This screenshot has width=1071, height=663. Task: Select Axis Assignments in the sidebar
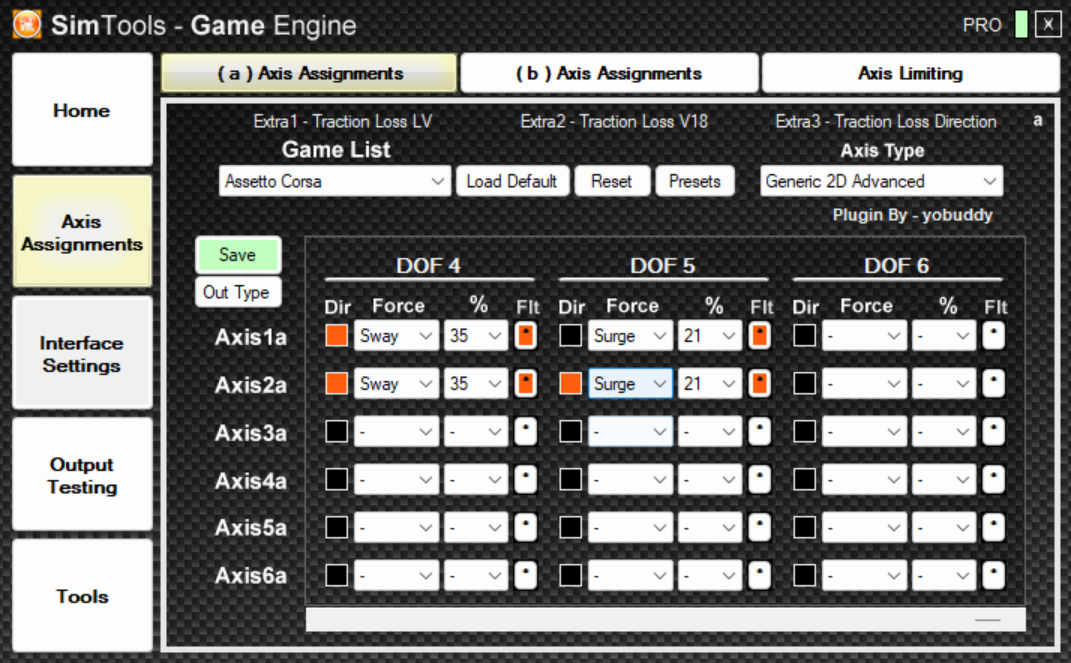82,232
